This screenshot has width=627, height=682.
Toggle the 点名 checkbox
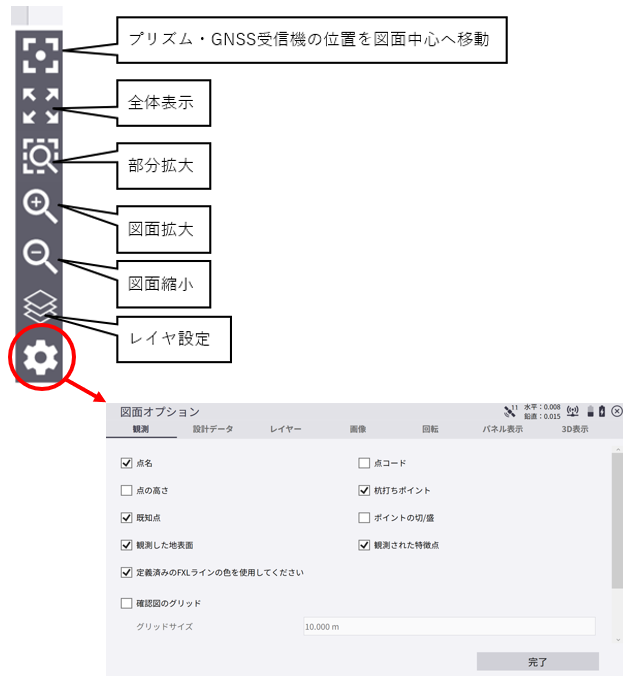(127, 463)
